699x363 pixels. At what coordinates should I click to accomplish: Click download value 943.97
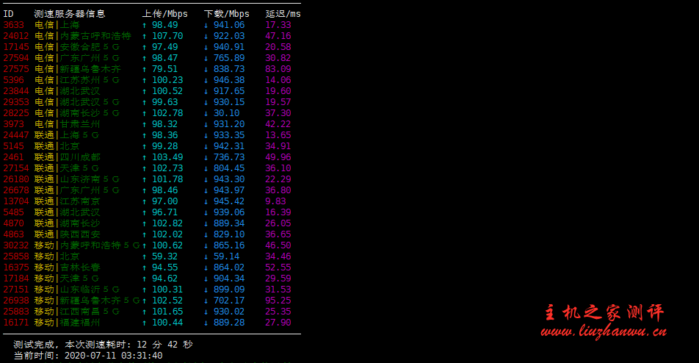click(229, 190)
